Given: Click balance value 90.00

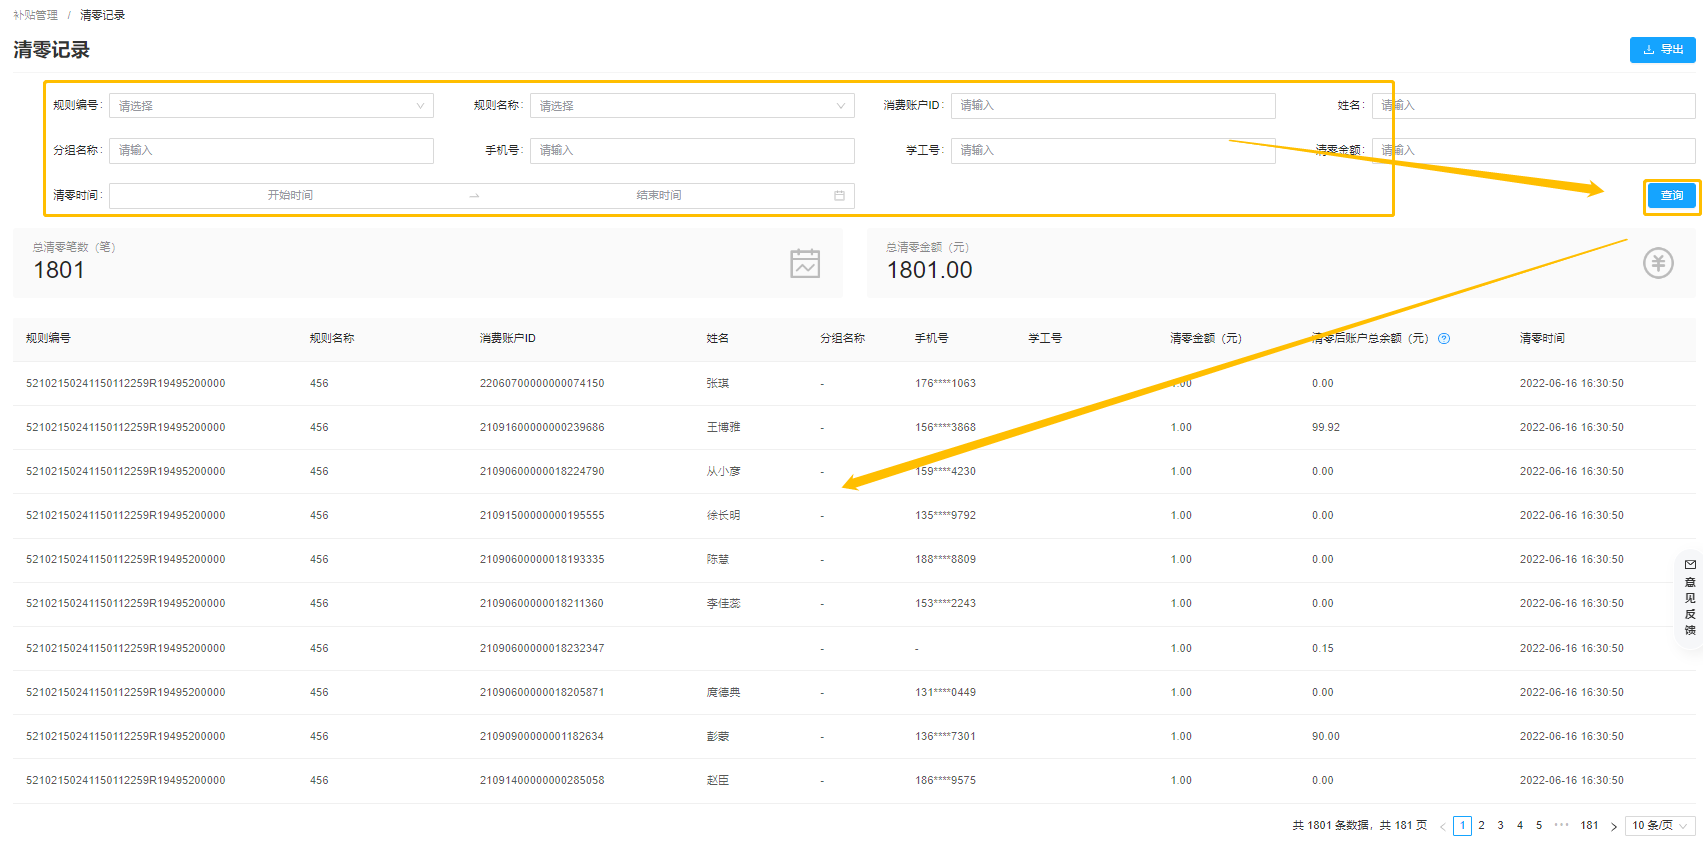Looking at the screenshot, I should pyautogui.click(x=1326, y=737).
